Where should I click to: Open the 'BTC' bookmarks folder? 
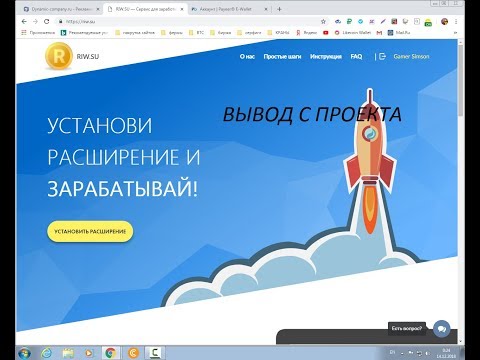click(196, 33)
